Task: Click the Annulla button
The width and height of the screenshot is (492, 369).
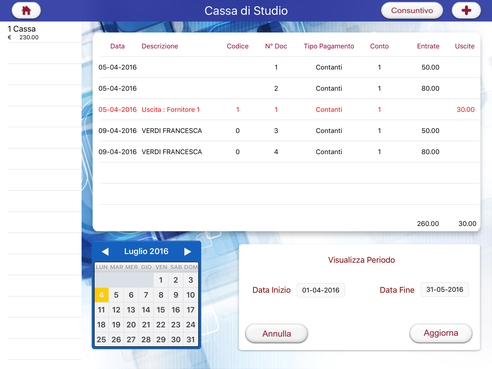Action: (x=276, y=333)
